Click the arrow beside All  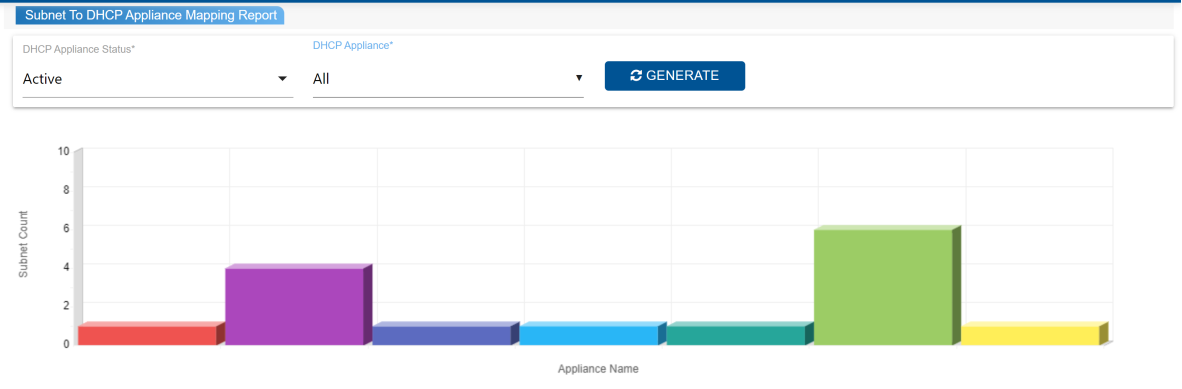(x=579, y=78)
